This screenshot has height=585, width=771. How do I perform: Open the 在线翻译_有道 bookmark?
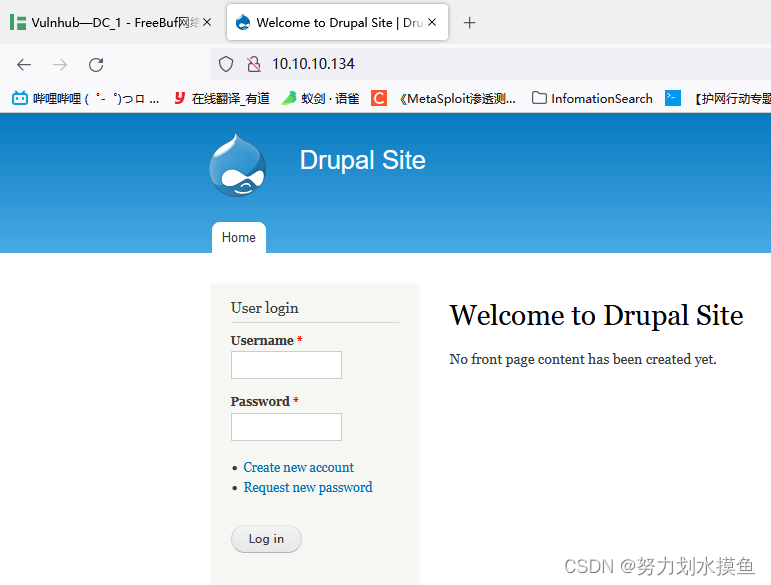point(222,98)
